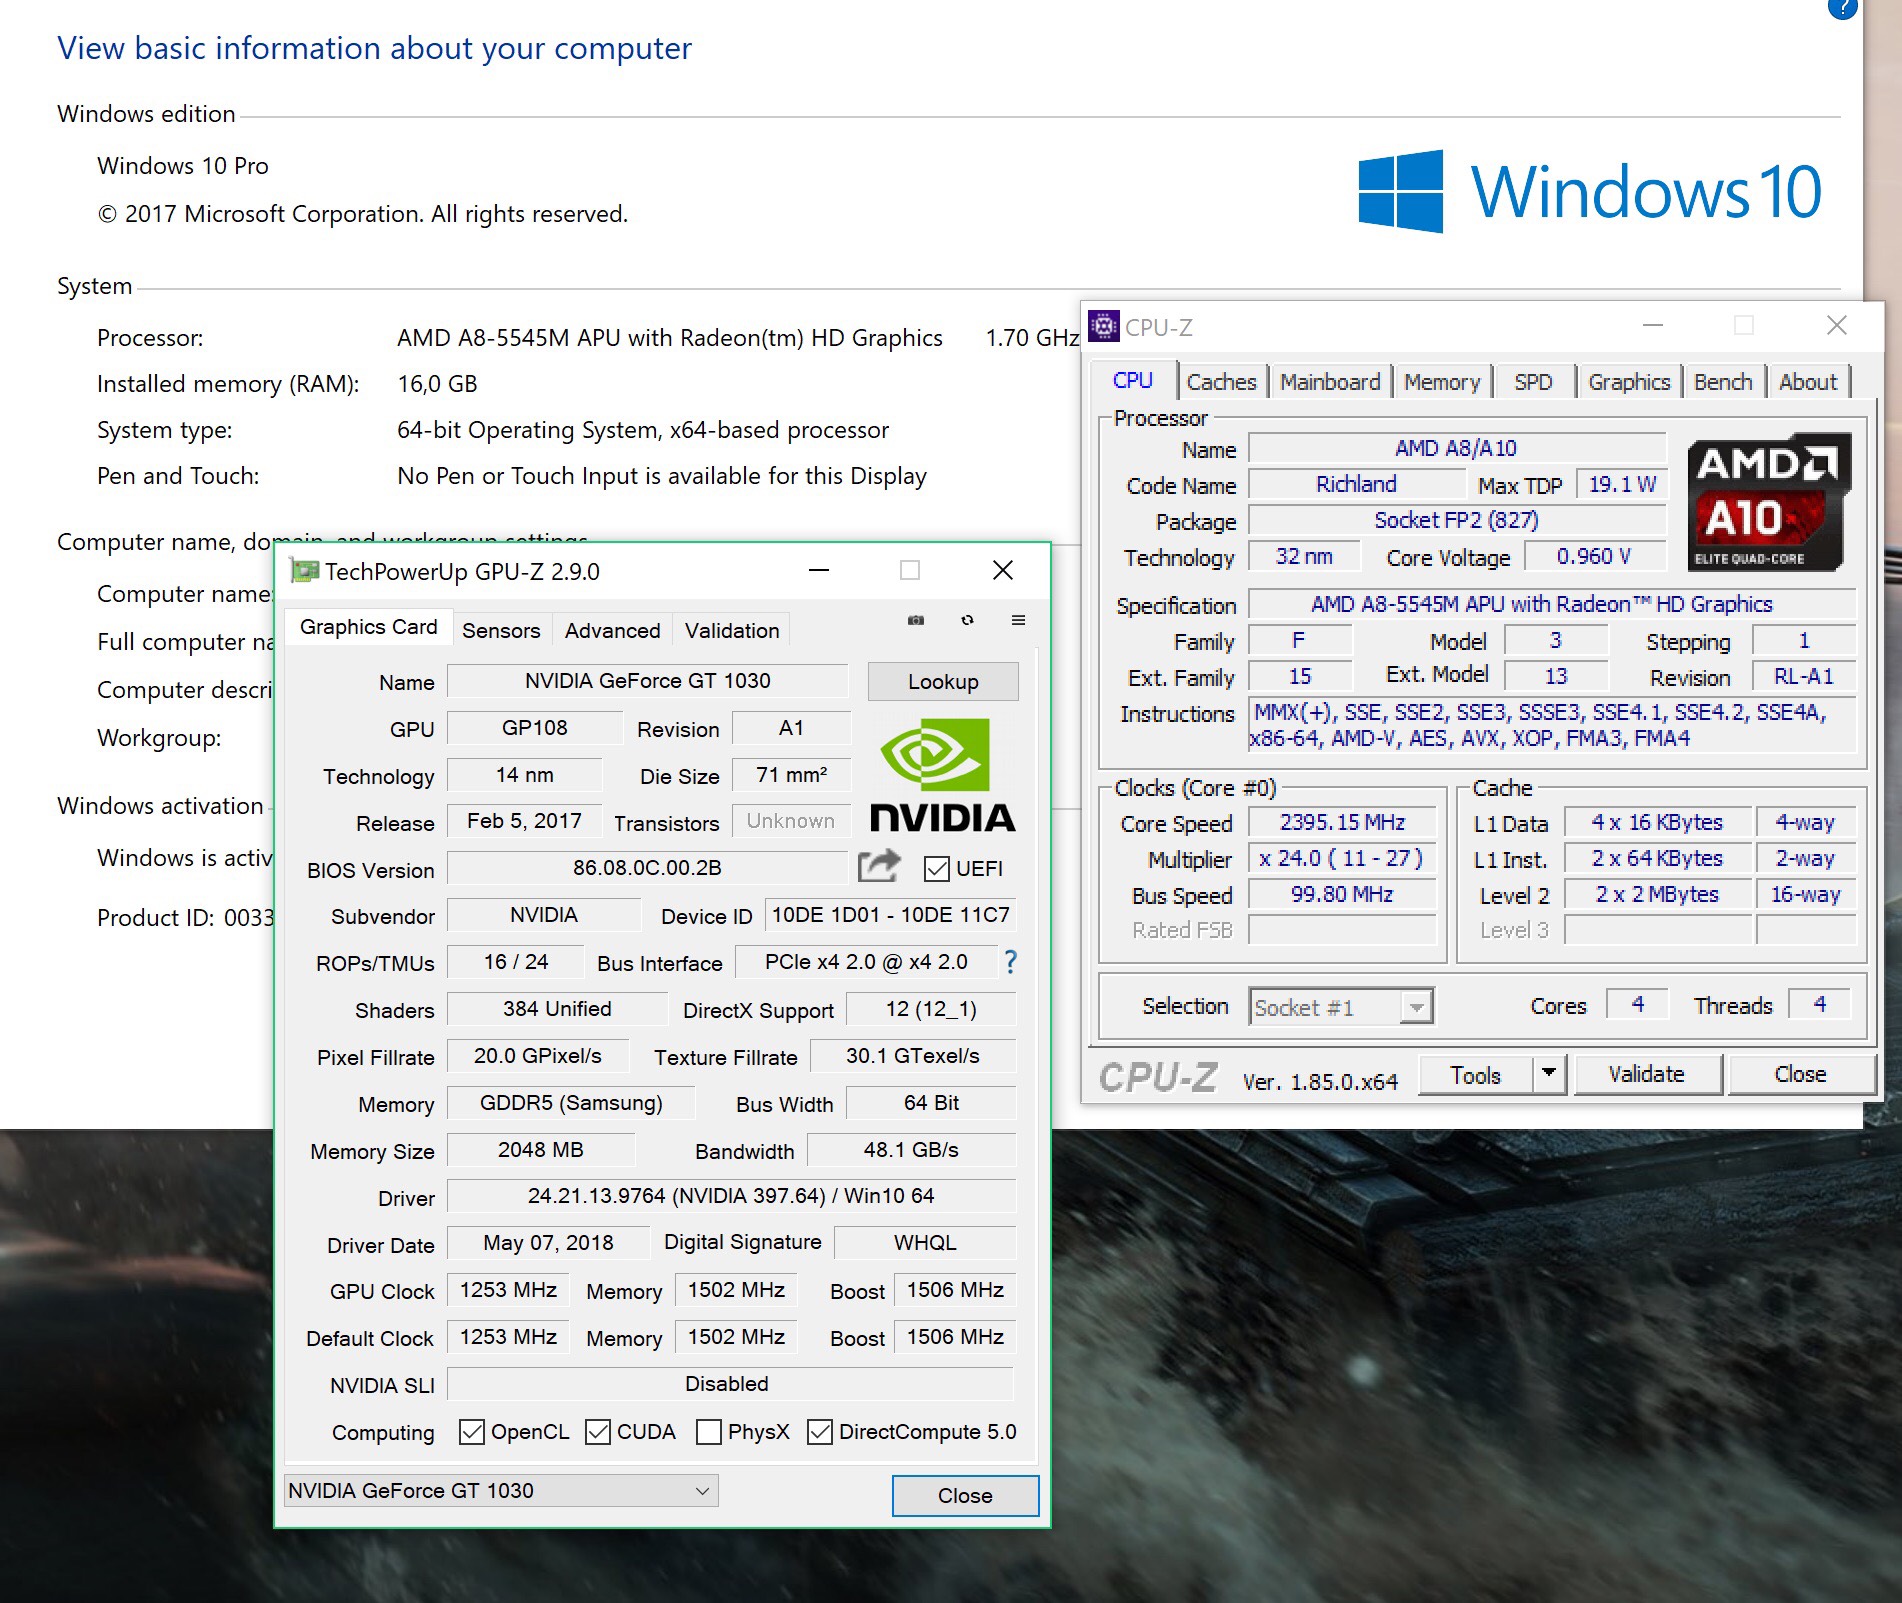The height and width of the screenshot is (1603, 1902).
Task: Toggle the PhysX checkbox
Action: pyautogui.click(x=709, y=1431)
